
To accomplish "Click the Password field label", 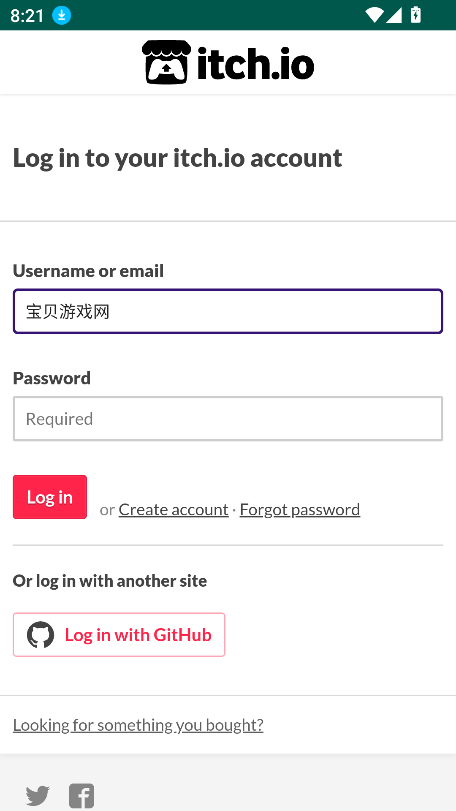I will click(52, 378).
